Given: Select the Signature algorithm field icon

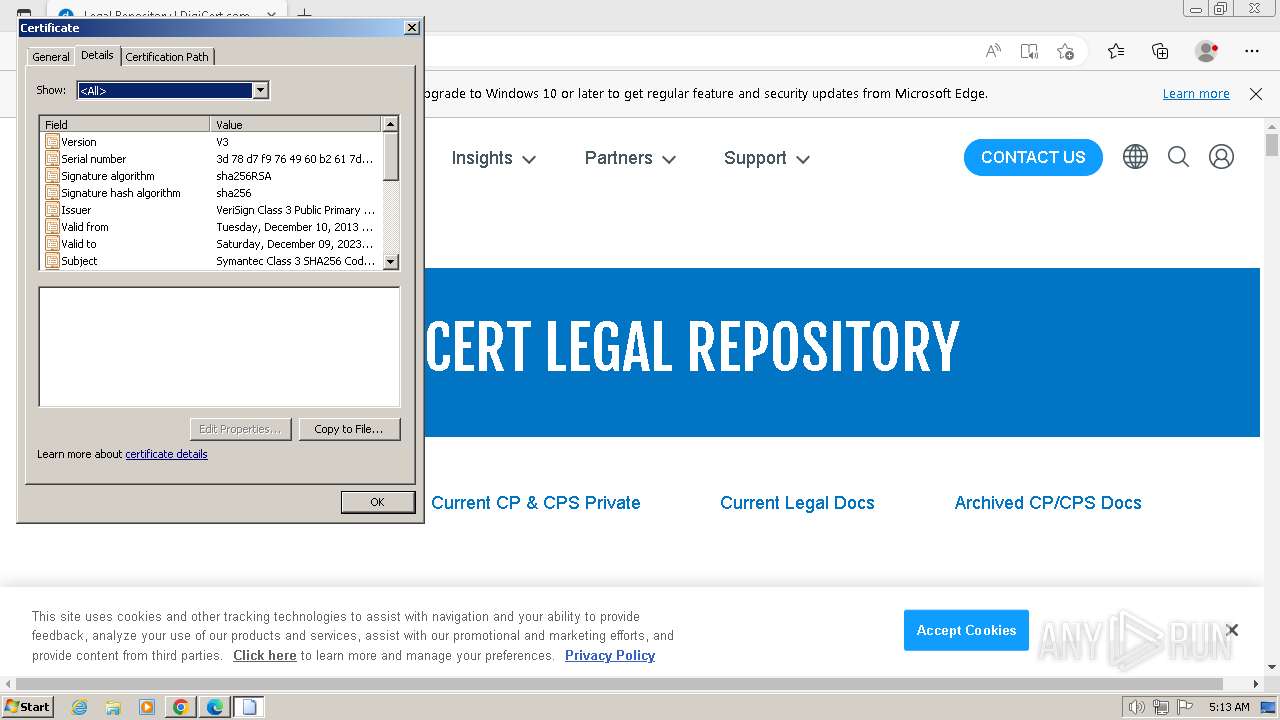Looking at the screenshot, I should pos(52,176).
